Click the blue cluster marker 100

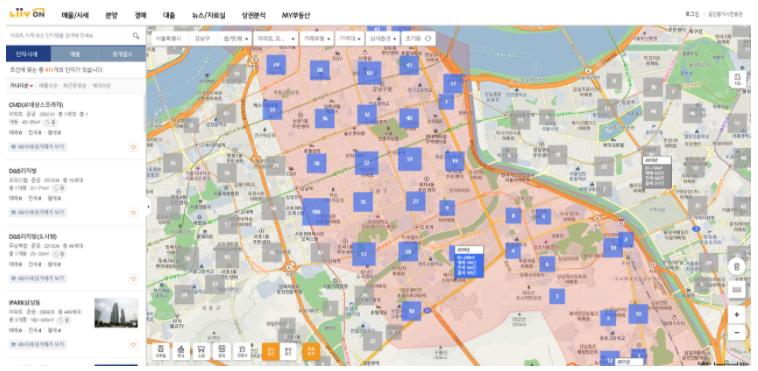316,212
